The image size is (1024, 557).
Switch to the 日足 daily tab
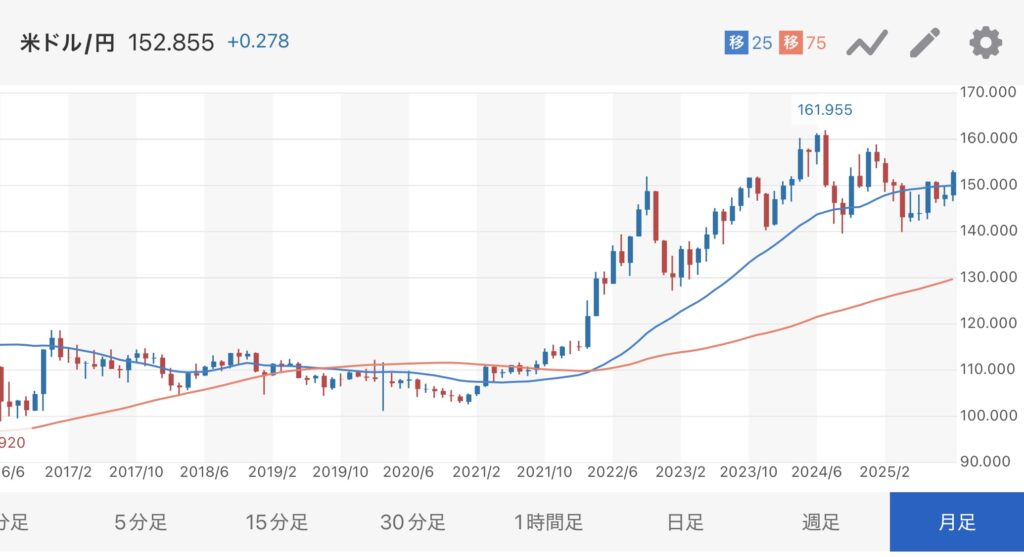point(685,522)
